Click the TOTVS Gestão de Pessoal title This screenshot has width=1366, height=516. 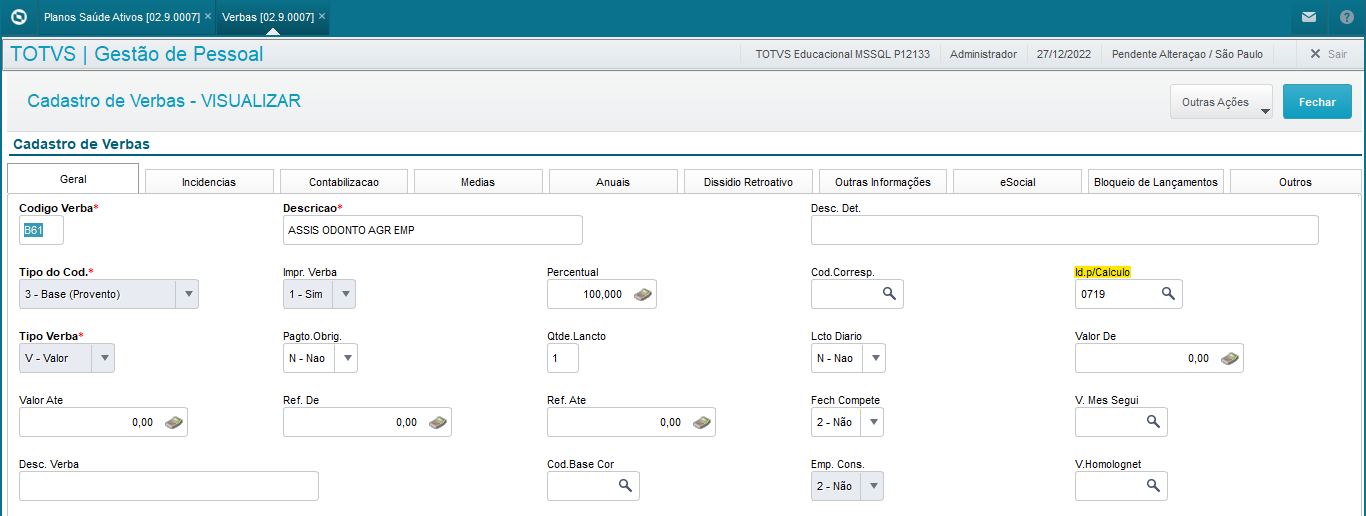click(137, 54)
